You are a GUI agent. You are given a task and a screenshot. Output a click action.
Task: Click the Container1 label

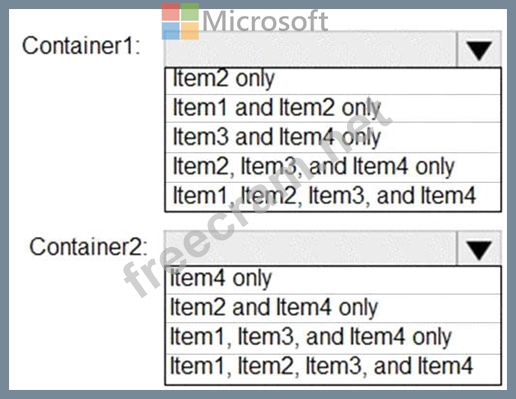coord(81,46)
